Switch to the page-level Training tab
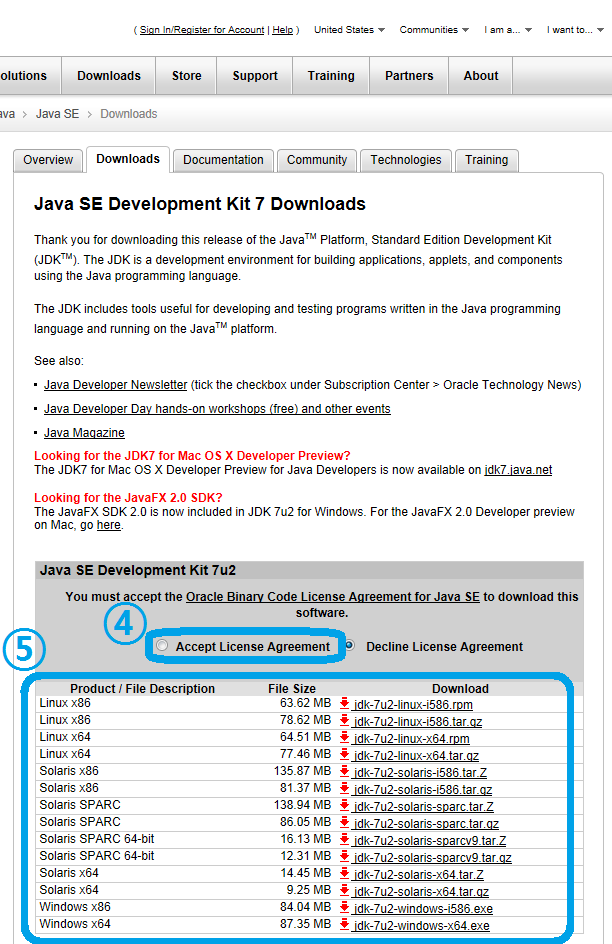Screen dimensions: 612x944 pyautogui.click(x=486, y=160)
